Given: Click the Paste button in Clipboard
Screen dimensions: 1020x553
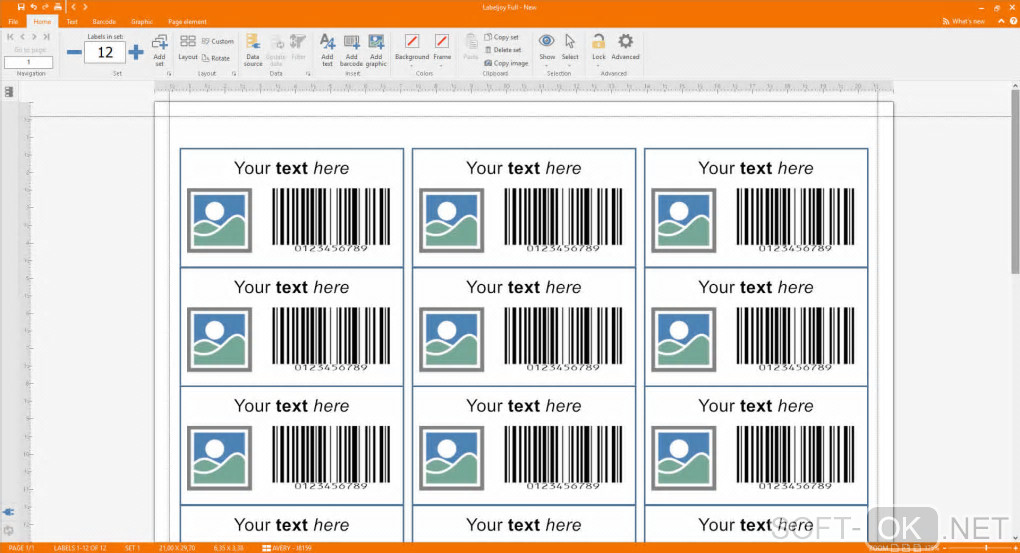Looking at the screenshot, I should [471, 47].
